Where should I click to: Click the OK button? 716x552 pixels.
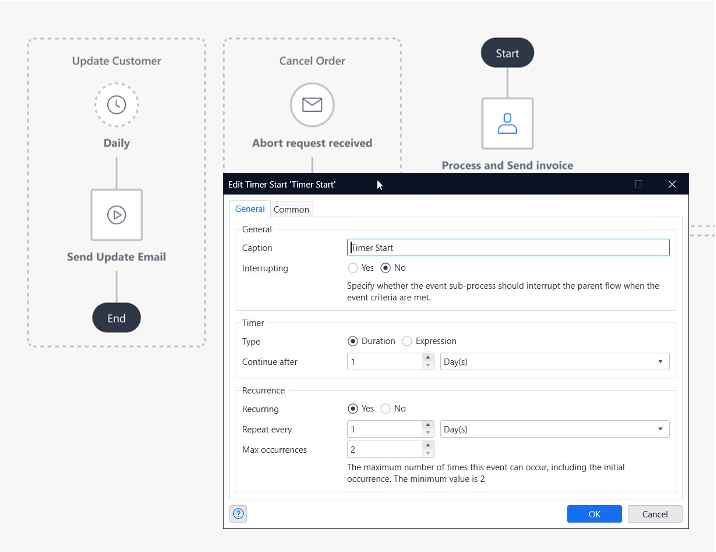(x=594, y=514)
